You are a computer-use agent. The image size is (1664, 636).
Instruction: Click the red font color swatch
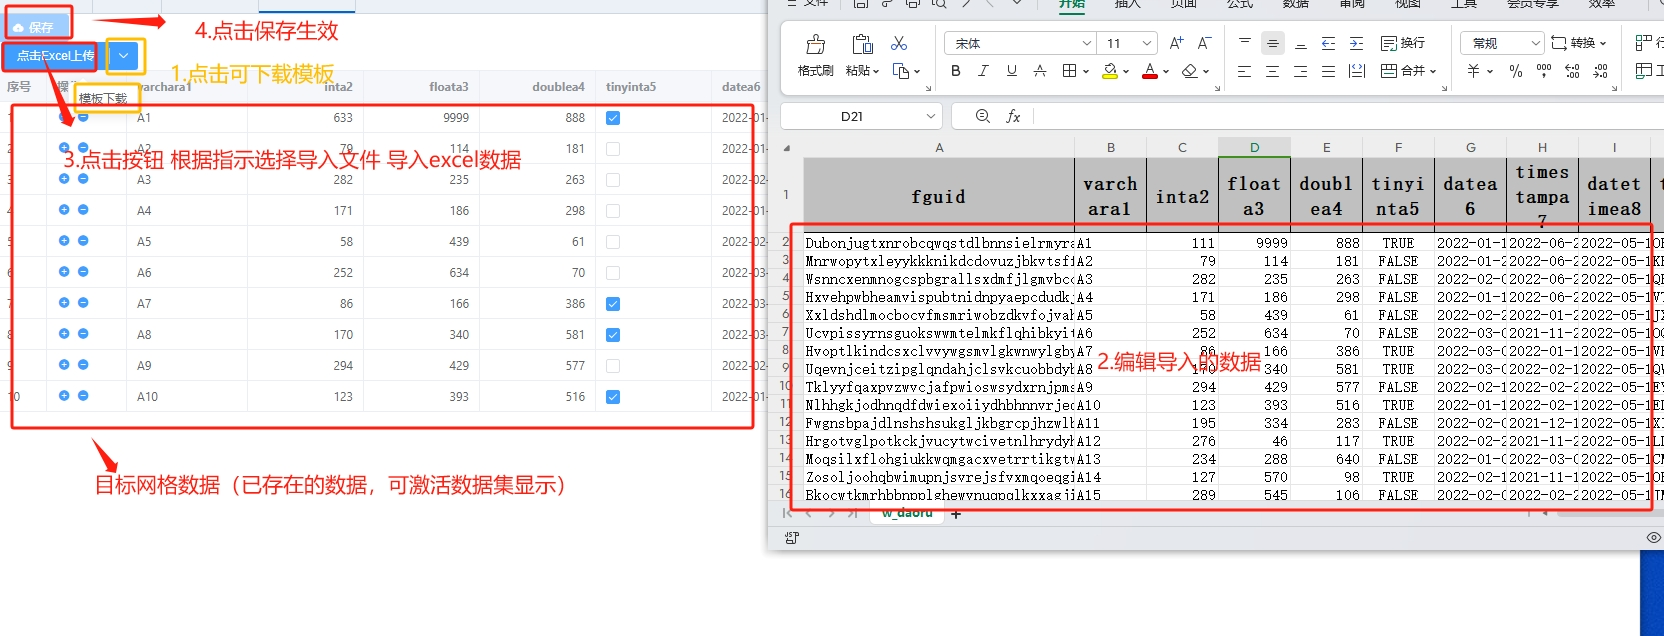(x=1150, y=71)
